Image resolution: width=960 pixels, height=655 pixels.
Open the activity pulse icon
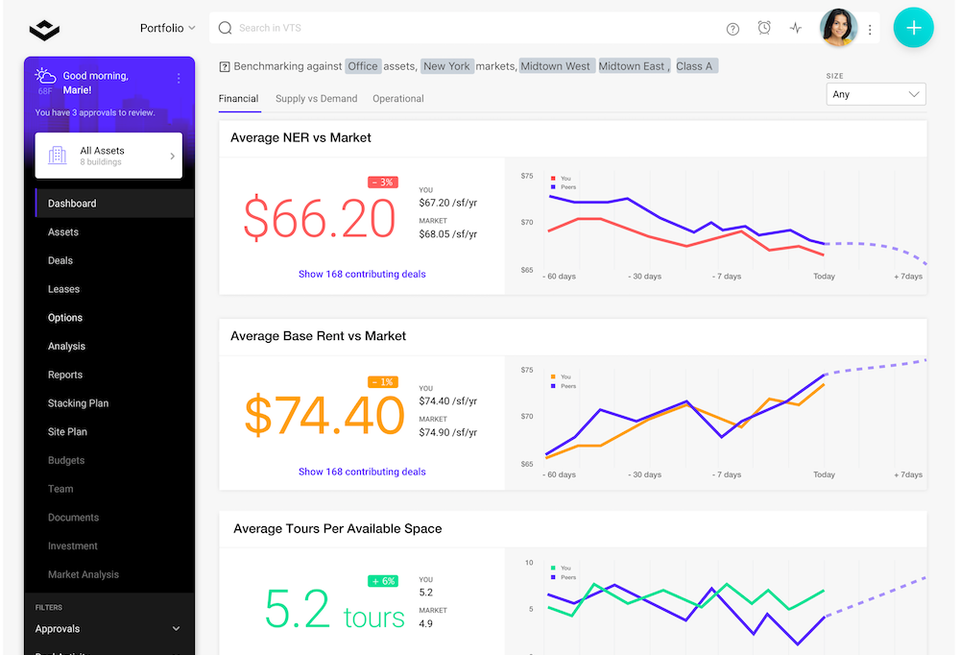pyautogui.click(x=795, y=28)
